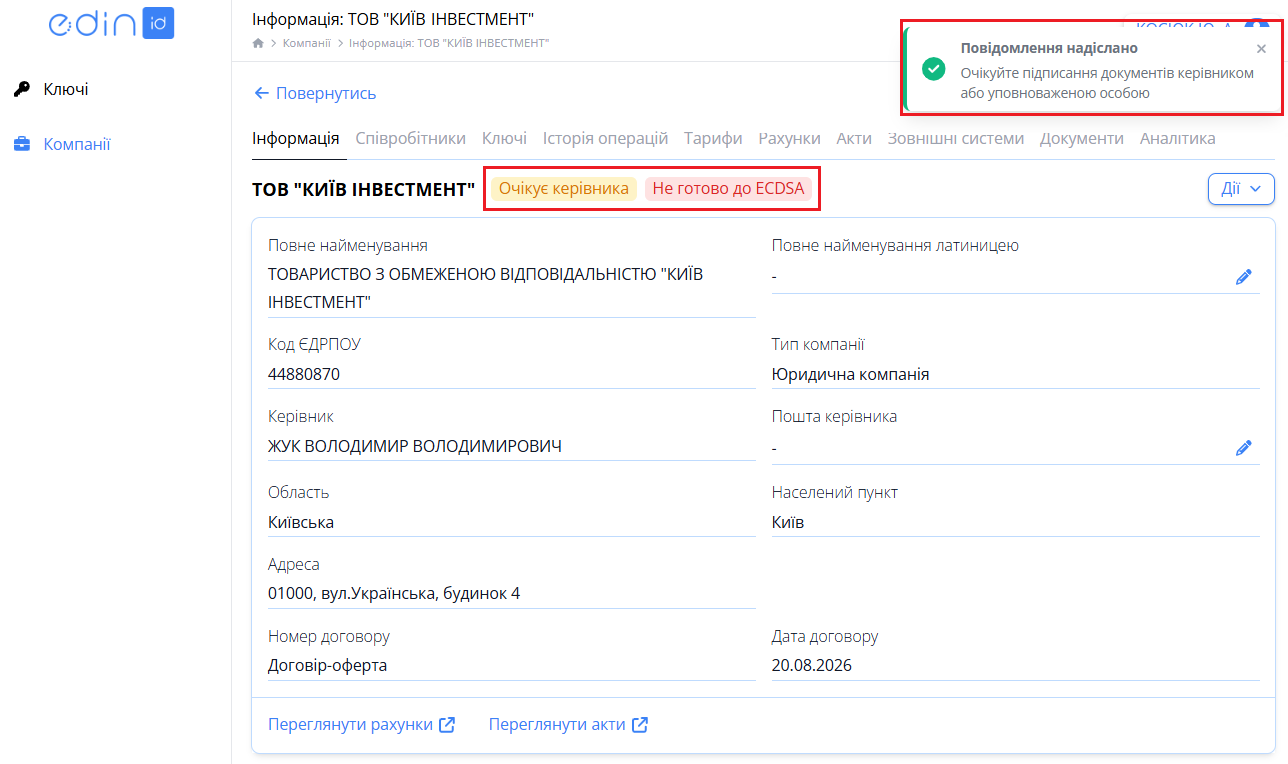Open Компанії in the sidebar
The image size is (1288, 764).
tap(77, 145)
